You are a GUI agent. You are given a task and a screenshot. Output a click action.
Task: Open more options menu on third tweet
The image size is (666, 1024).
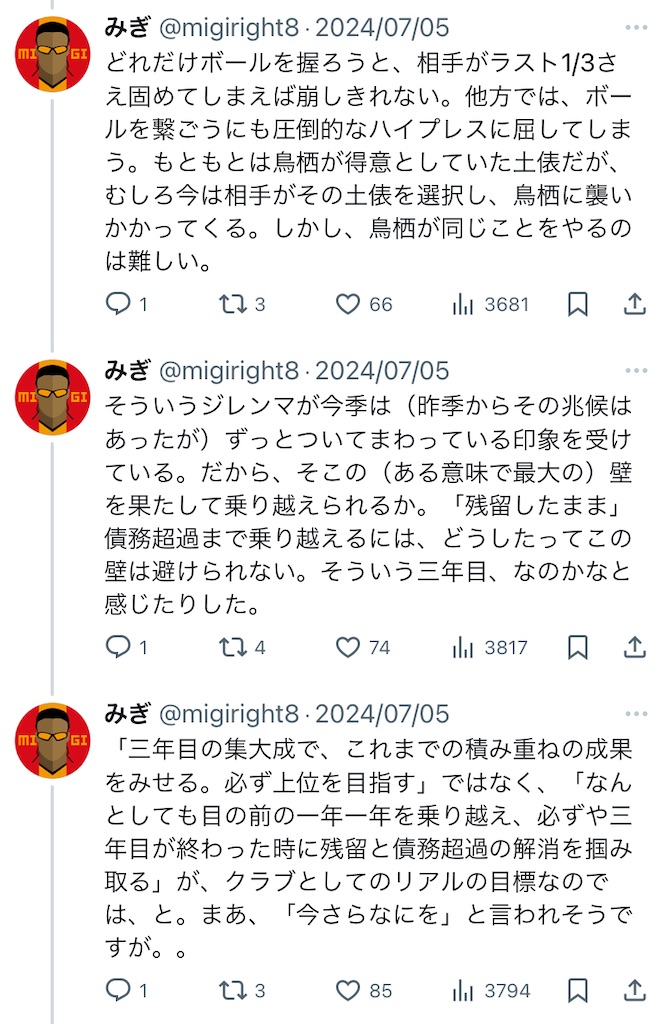click(635, 714)
